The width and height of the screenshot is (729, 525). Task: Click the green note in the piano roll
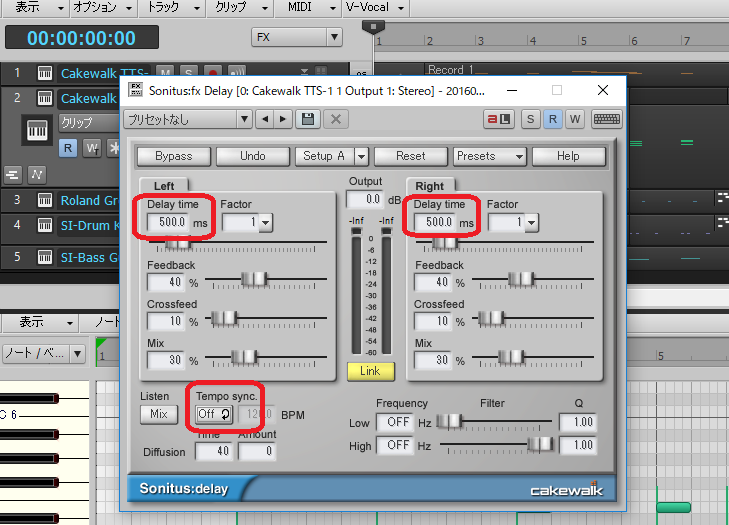[x=673, y=507]
